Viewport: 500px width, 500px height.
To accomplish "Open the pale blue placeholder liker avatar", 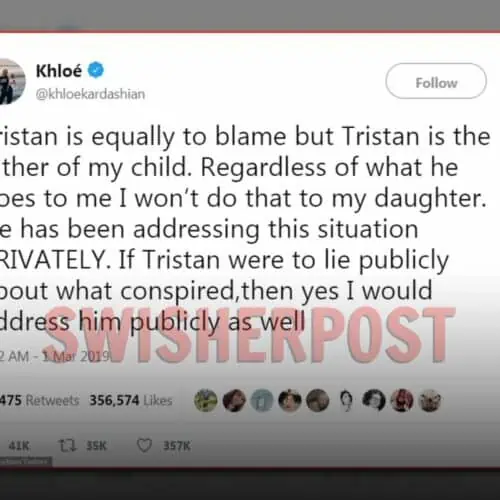I will tap(262, 400).
